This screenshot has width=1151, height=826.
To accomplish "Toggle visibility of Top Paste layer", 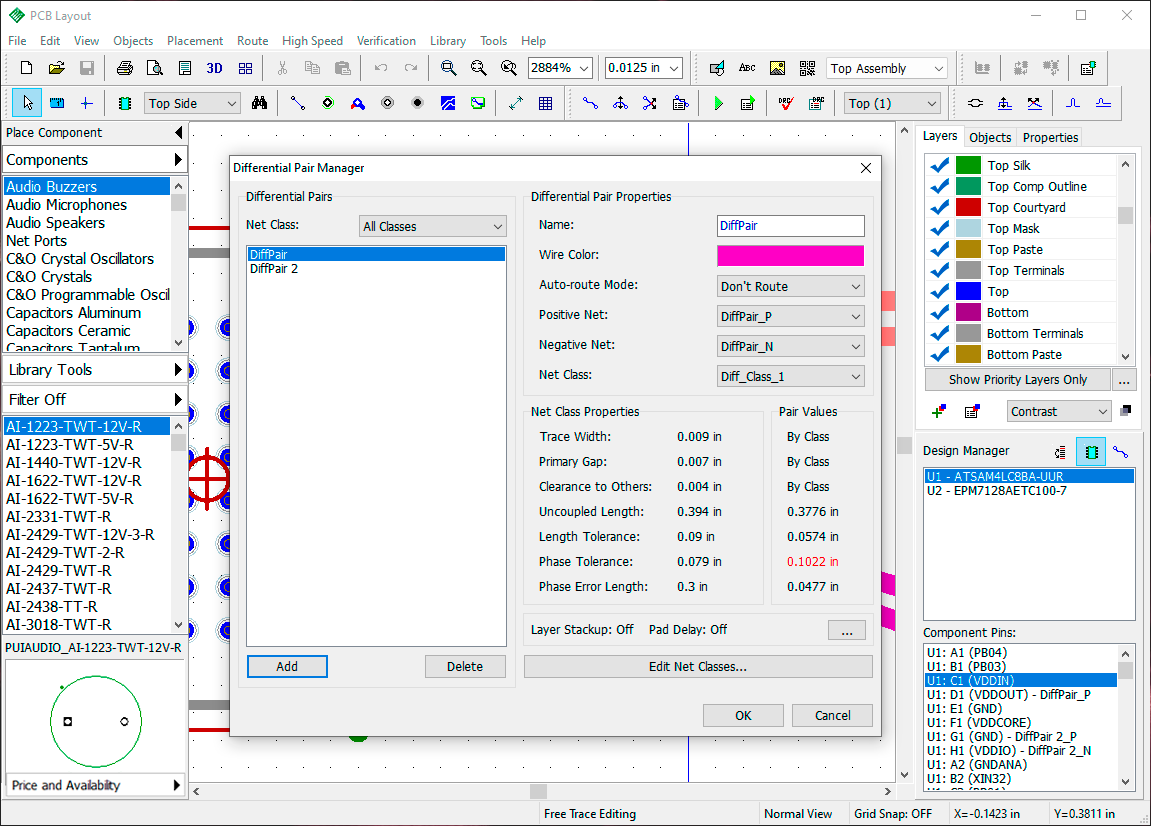I will point(939,250).
